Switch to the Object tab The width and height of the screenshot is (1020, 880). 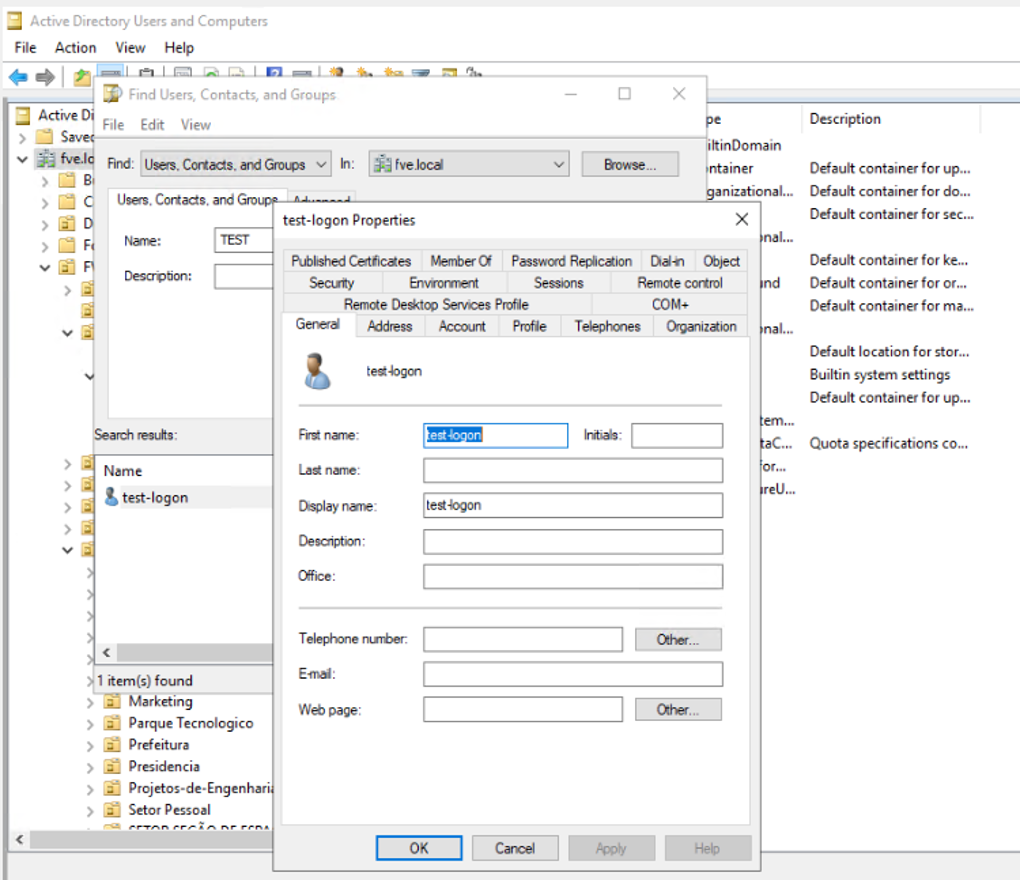coord(721,261)
